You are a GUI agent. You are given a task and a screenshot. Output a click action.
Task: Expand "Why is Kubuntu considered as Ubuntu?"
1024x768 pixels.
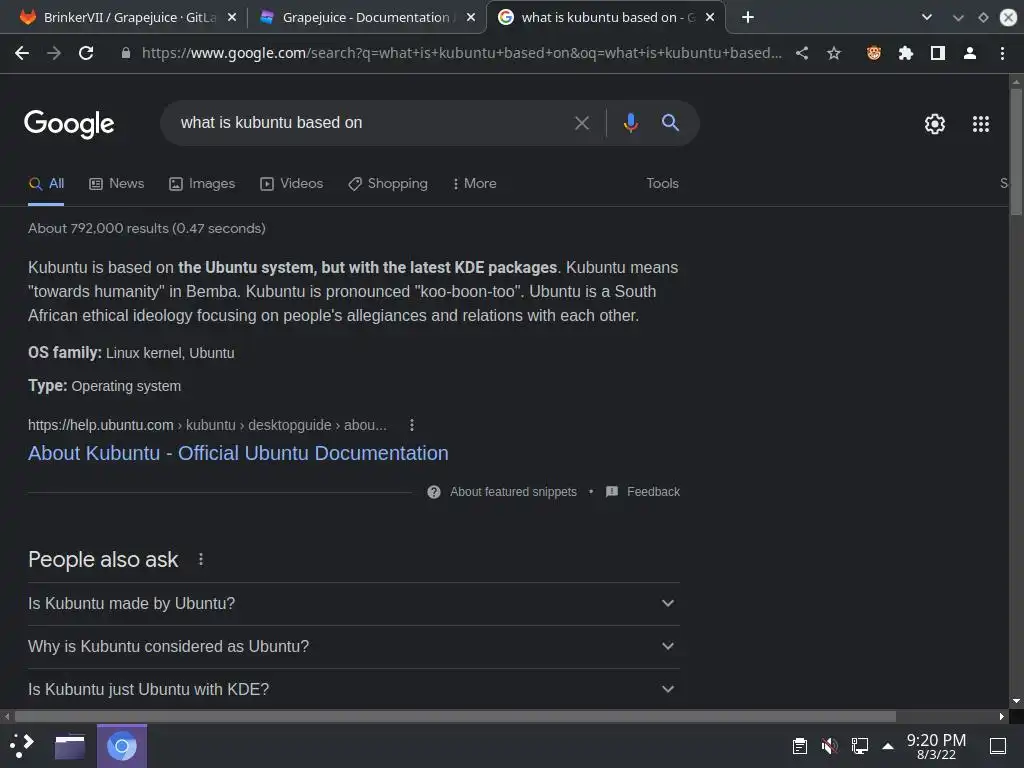coord(354,647)
